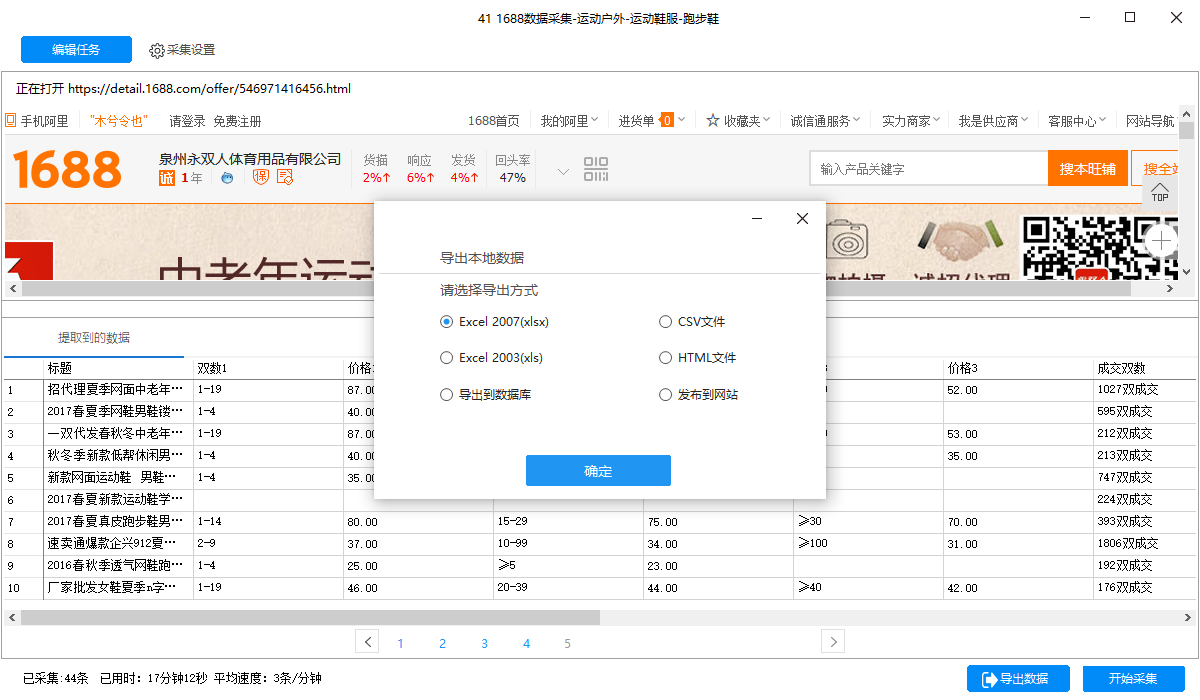Viewport: 1200px width, 700px height.
Task: Confirm export with 确定 button
Action: click(x=598, y=471)
